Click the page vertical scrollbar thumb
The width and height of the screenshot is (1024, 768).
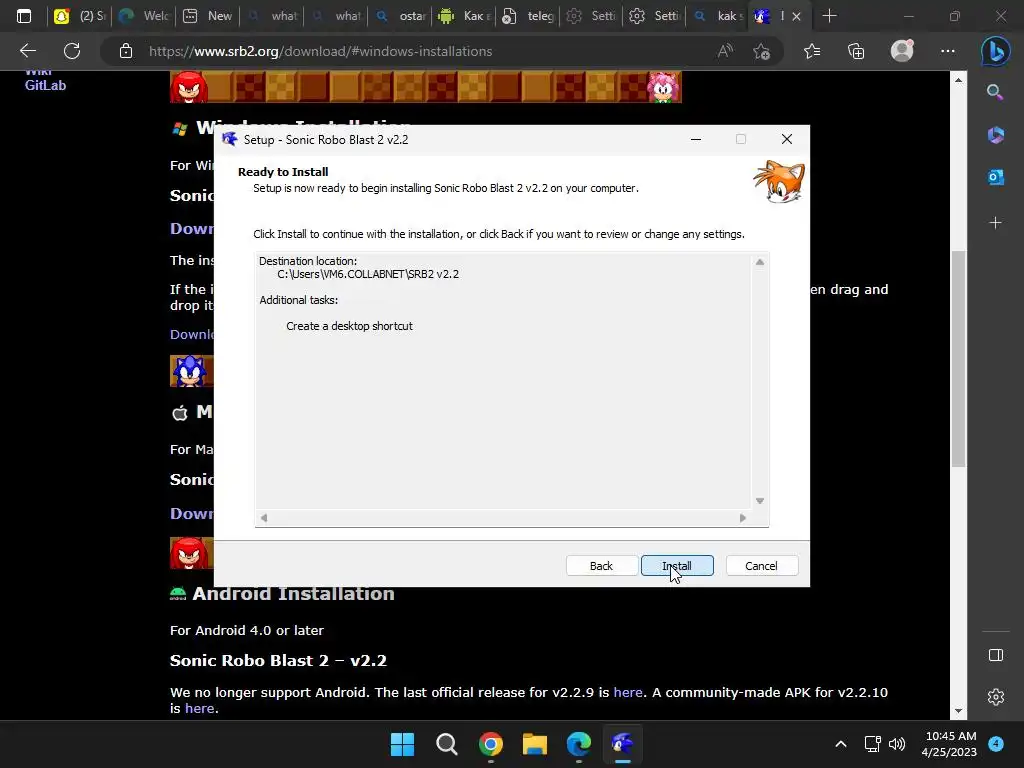(958, 359)
